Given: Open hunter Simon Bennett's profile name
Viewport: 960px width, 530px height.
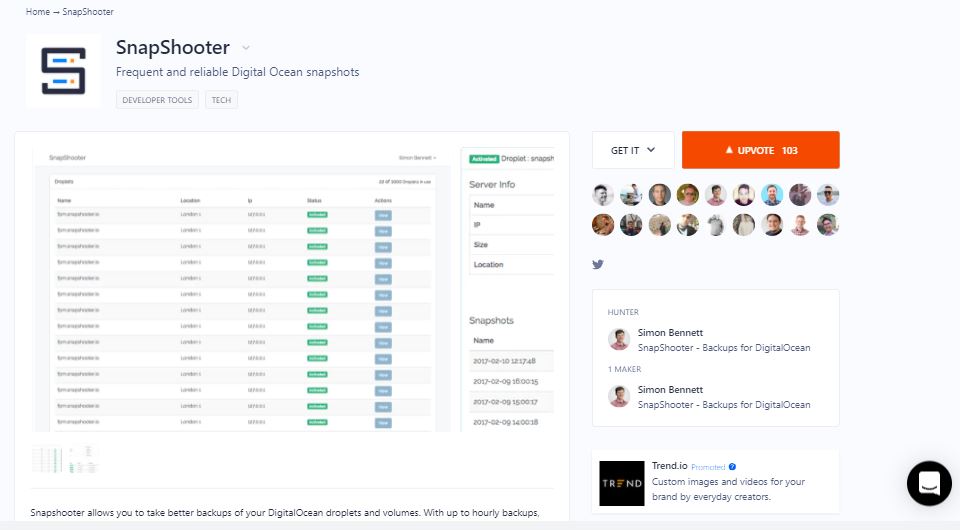Looking at the screenshot, I should click(670, 332).
